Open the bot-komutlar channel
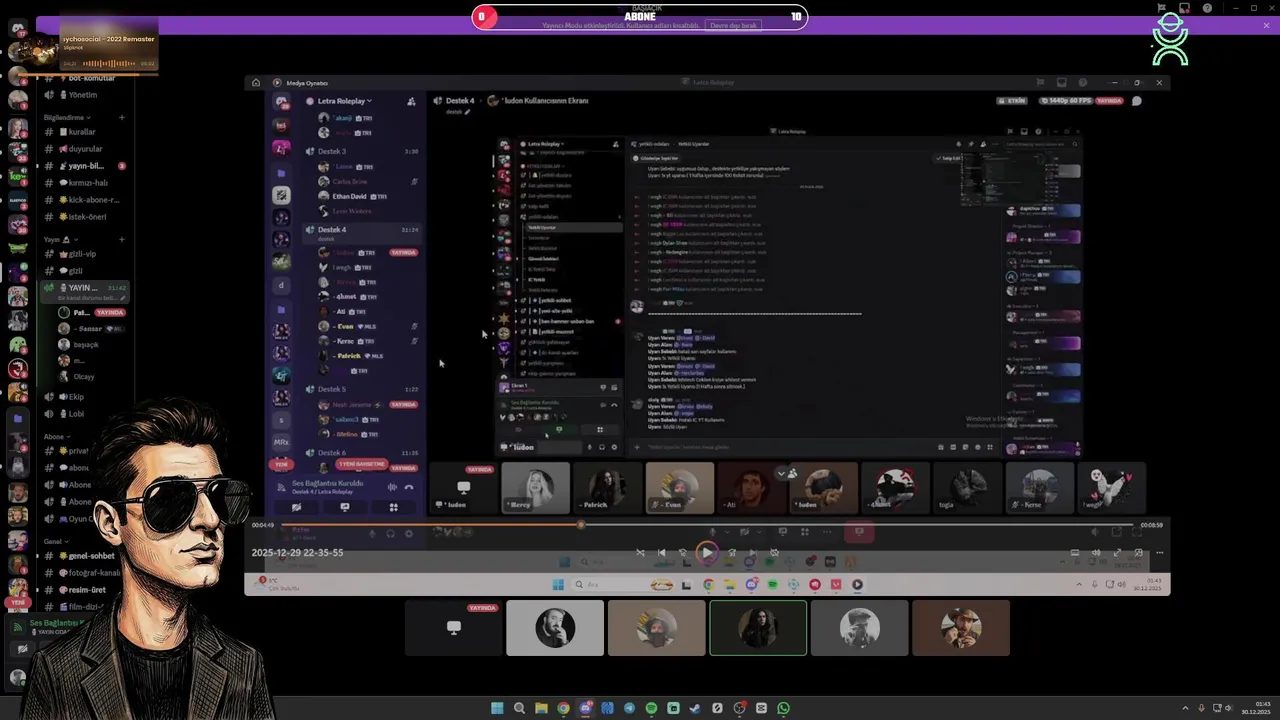 pos(85,78)
